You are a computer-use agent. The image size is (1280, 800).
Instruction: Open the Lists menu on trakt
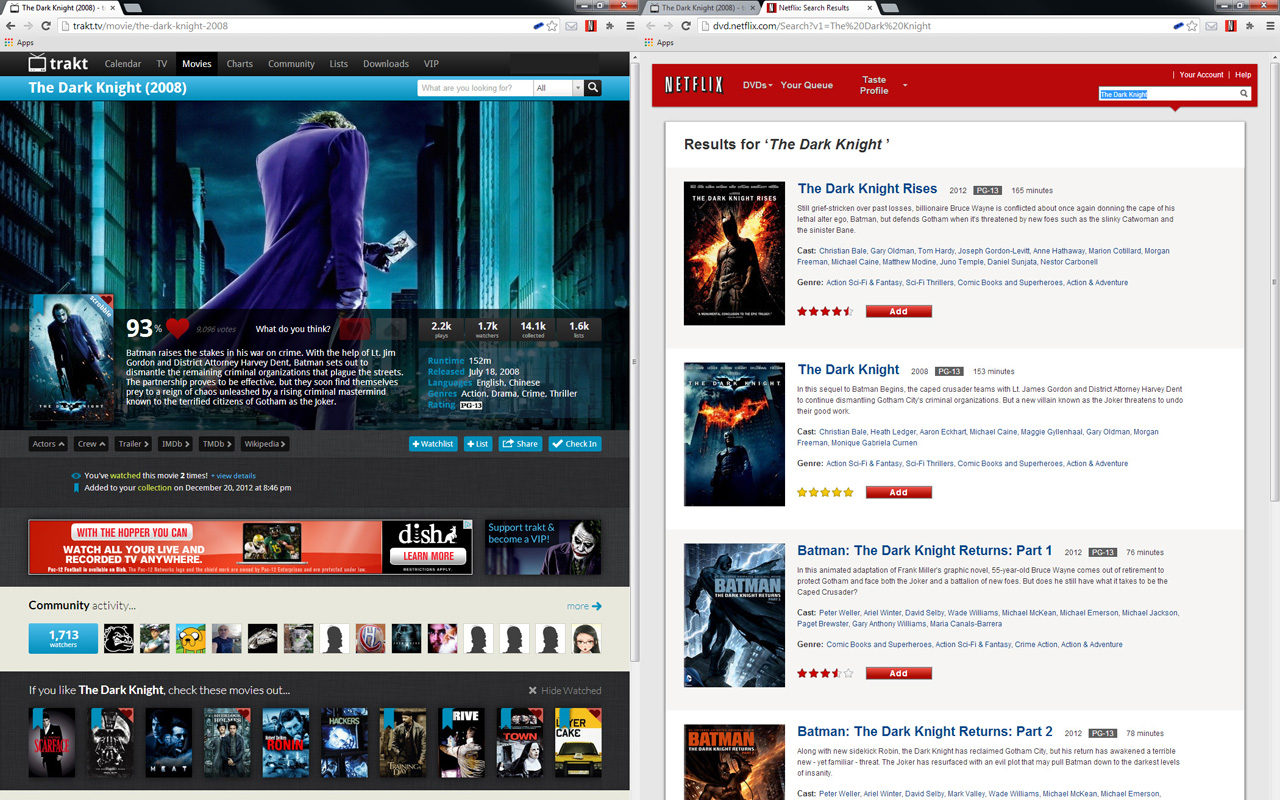point(339,63)
